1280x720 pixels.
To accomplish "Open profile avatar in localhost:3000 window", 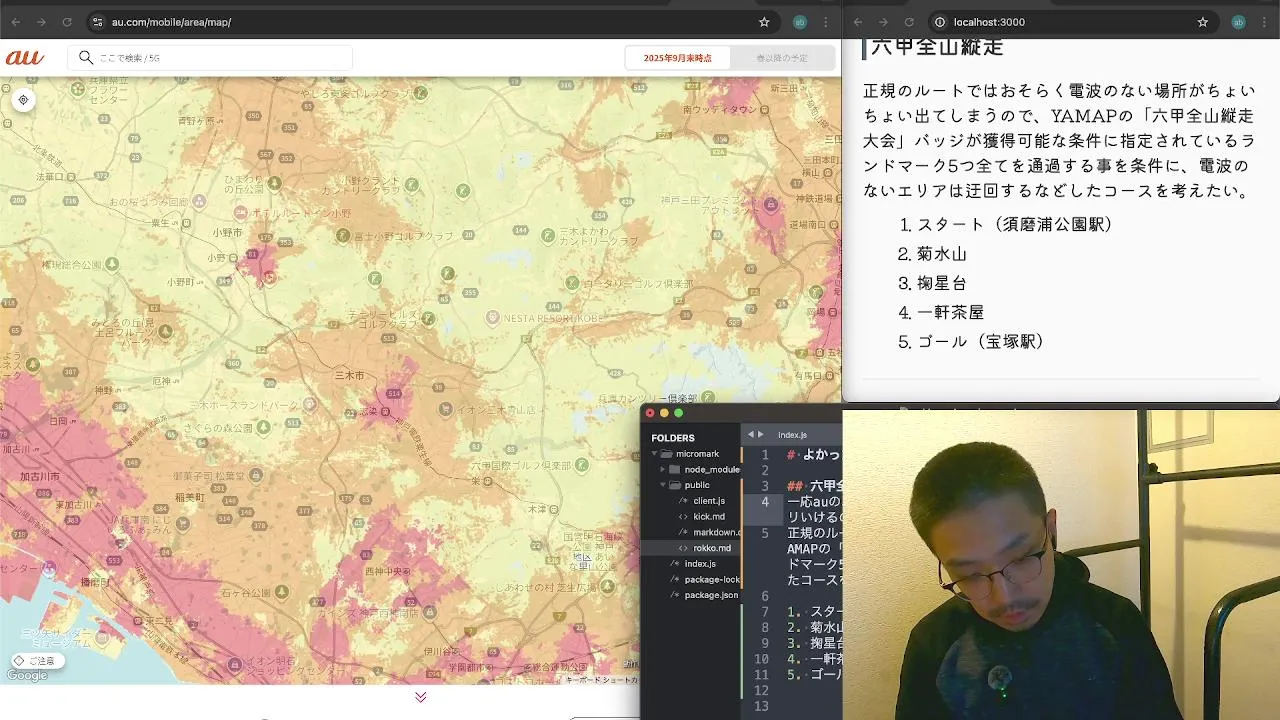I will 1239,22.
